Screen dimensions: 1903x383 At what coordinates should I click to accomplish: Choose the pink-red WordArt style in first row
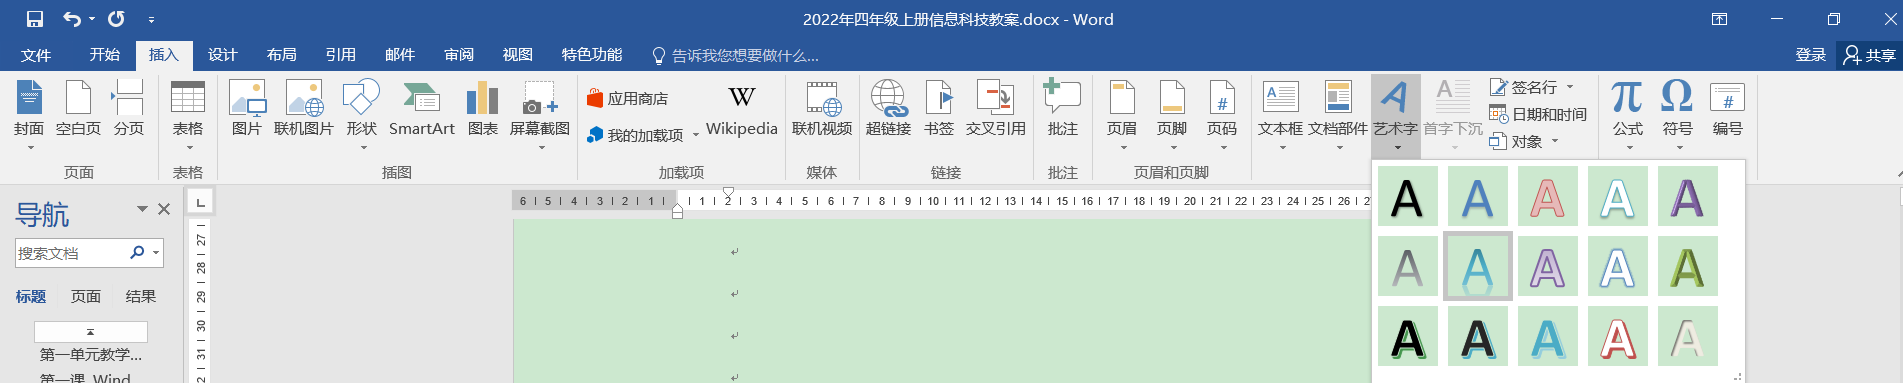[1548, 197]
